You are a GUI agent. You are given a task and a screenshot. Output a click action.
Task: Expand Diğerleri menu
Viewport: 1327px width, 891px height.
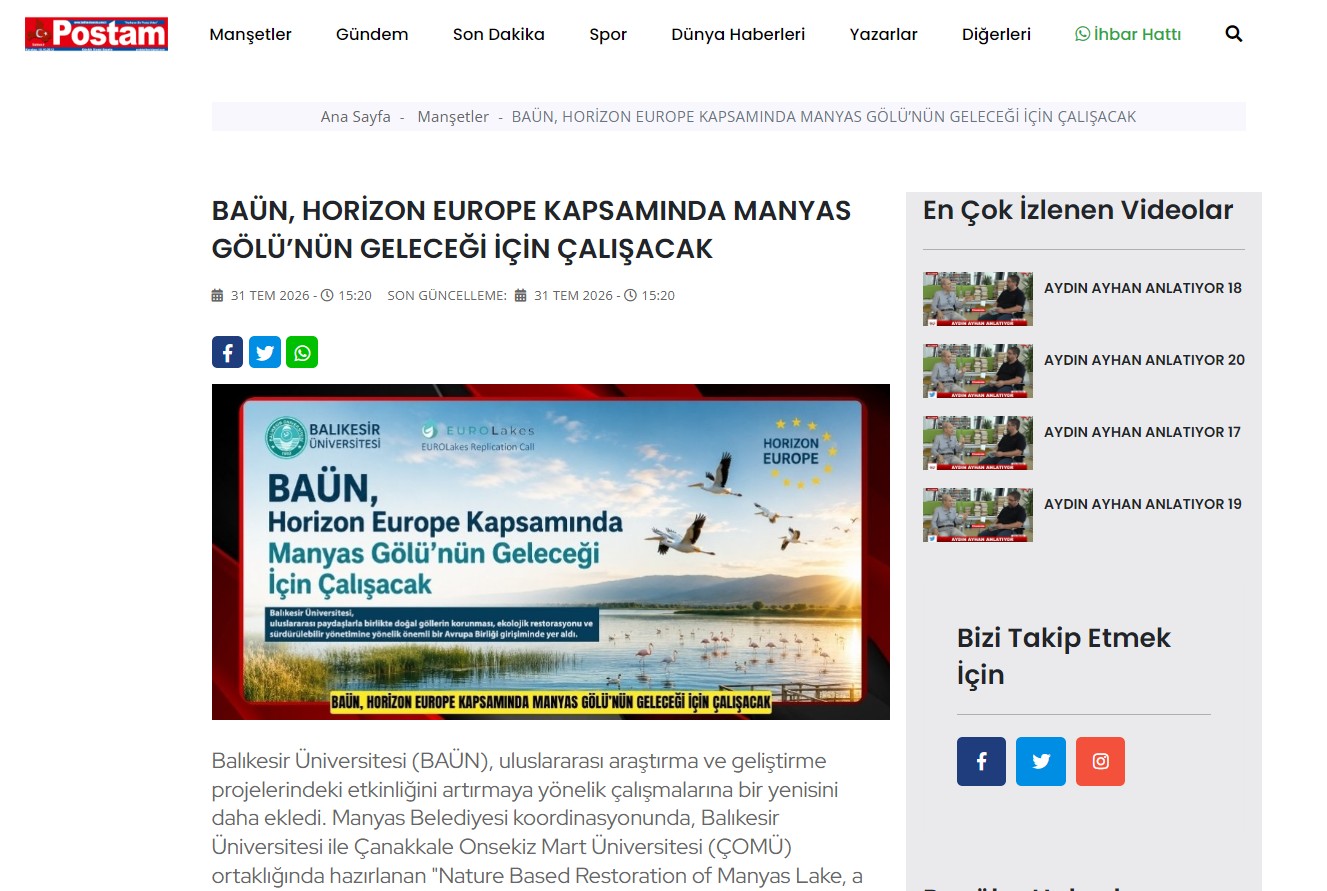(x=996, y=34)
